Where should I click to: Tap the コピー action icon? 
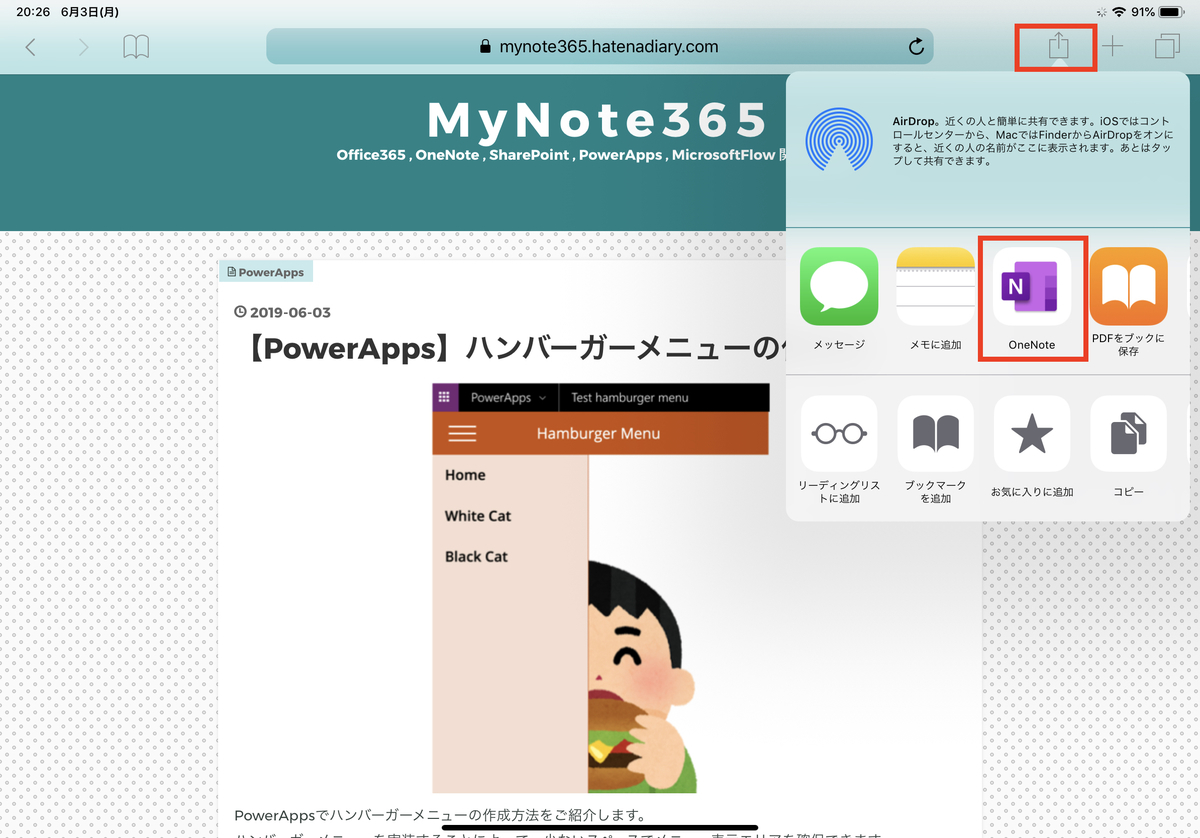pos(1128,434)
